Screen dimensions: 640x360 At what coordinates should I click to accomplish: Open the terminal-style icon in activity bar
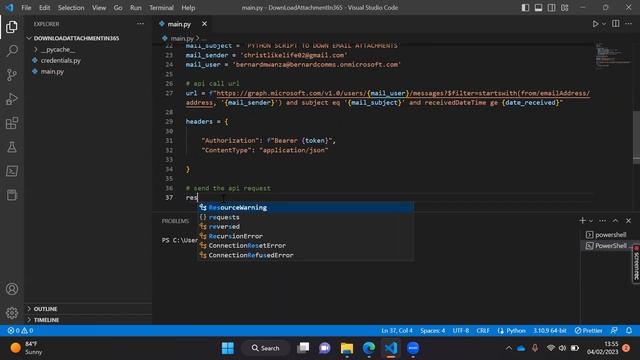pyautogui.click(x=12, y=171)
